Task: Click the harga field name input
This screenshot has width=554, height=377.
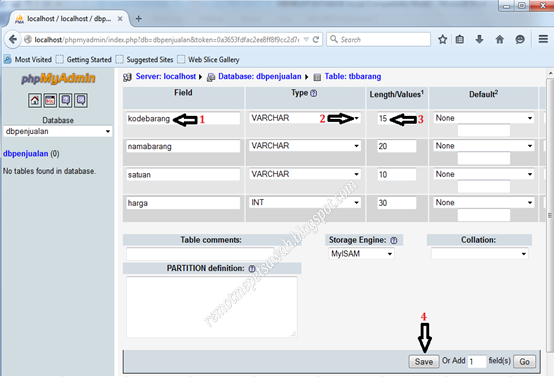Action: pyautogui.click(x=183, y=203)
